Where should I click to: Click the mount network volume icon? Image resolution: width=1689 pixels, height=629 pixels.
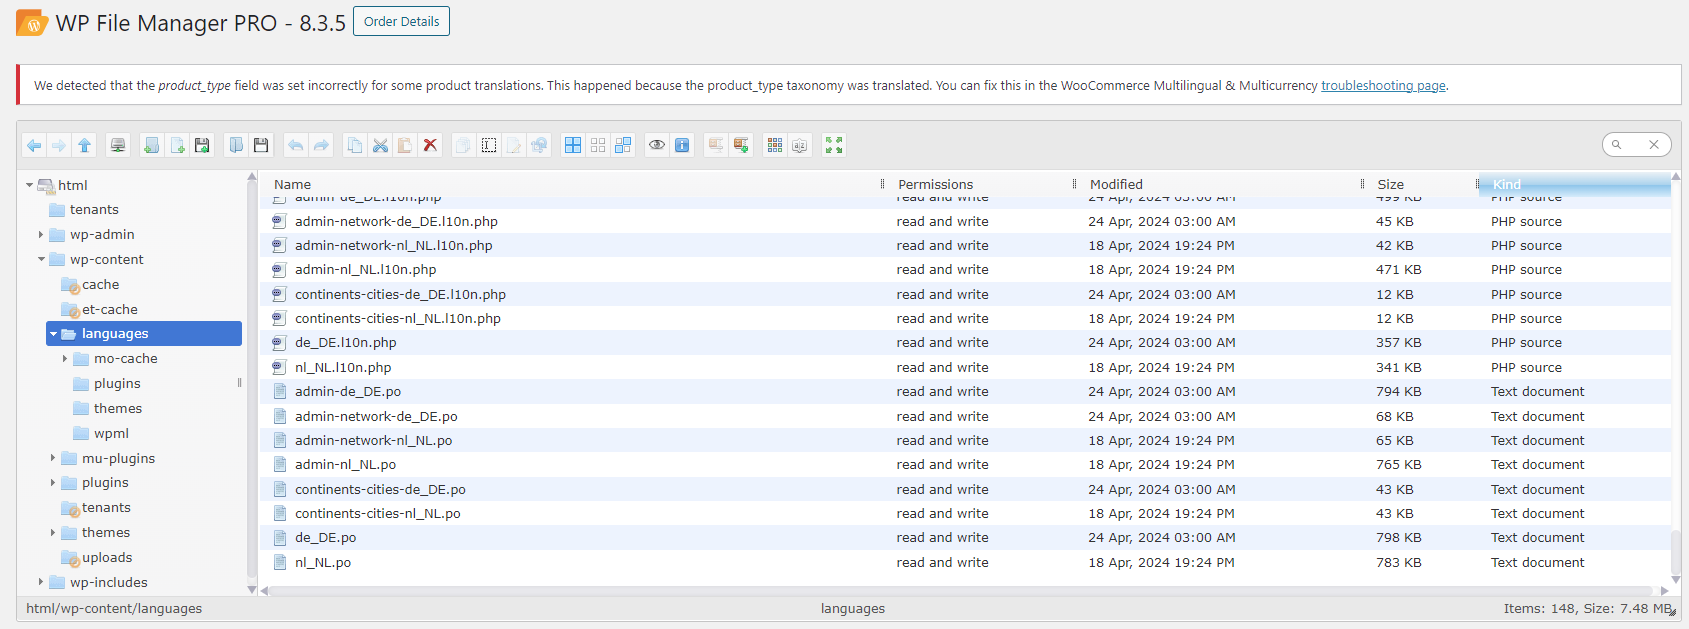[x=118, y=145]
